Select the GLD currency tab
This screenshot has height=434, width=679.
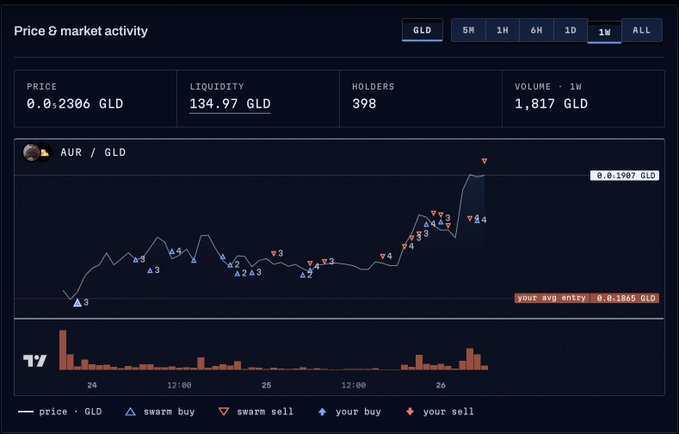point(422,30)
